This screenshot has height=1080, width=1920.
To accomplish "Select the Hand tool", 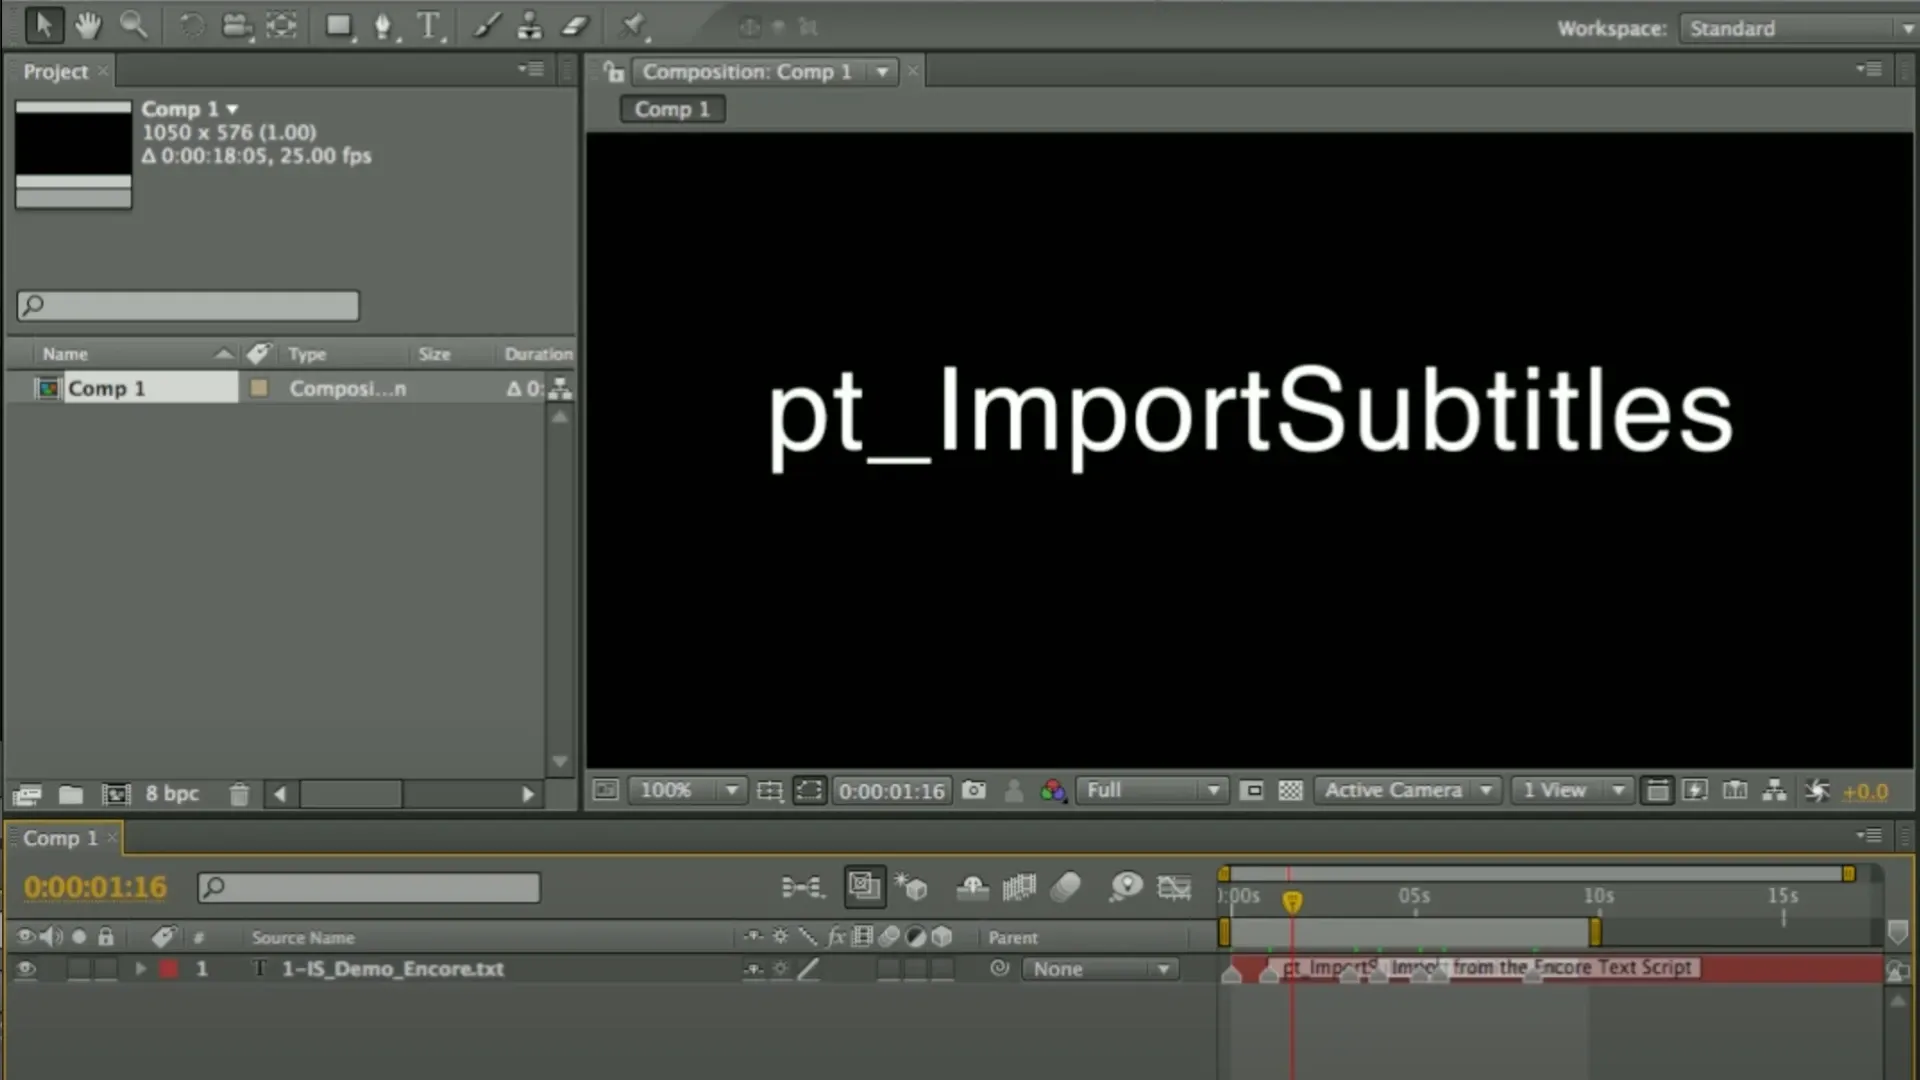I will click(88, 25).
